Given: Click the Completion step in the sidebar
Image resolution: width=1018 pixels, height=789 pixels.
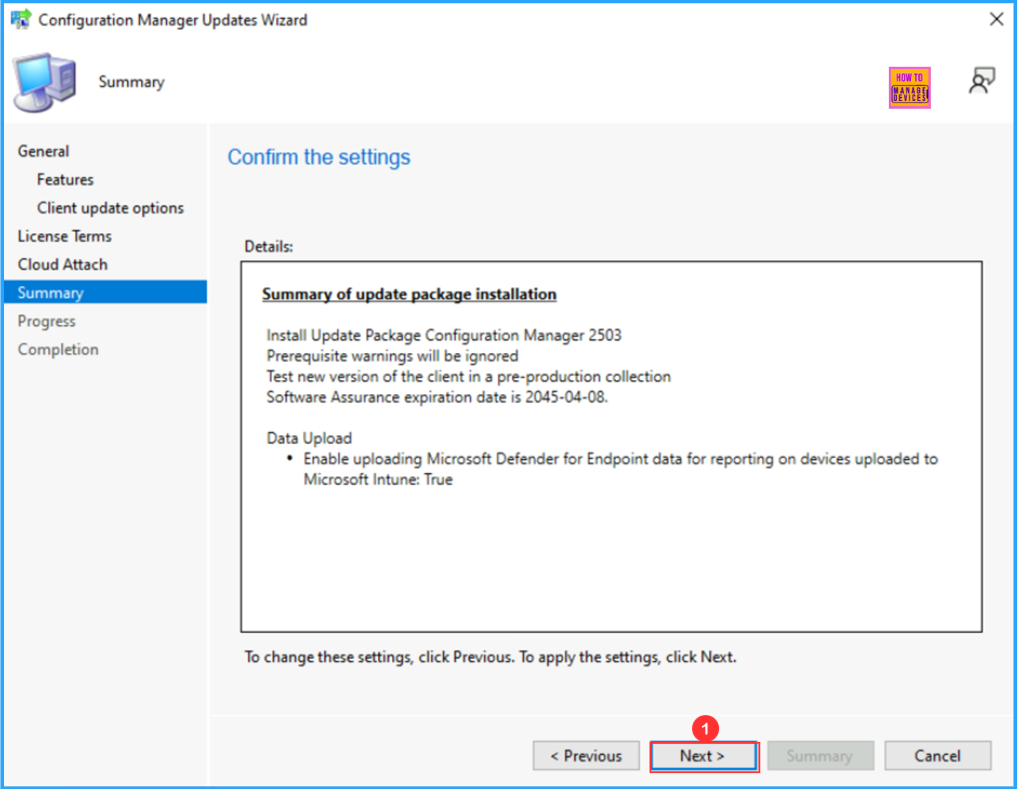Looking at the screenshot, I should click(x=58, y=349).
